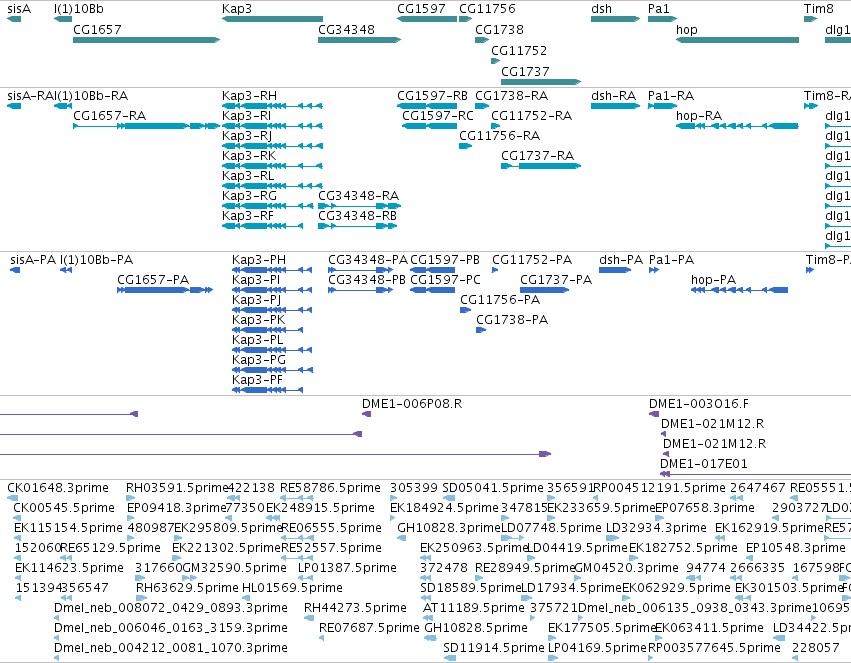
Task: Select the CG1597-RC transcript
Action: click(x=429, y=126)
